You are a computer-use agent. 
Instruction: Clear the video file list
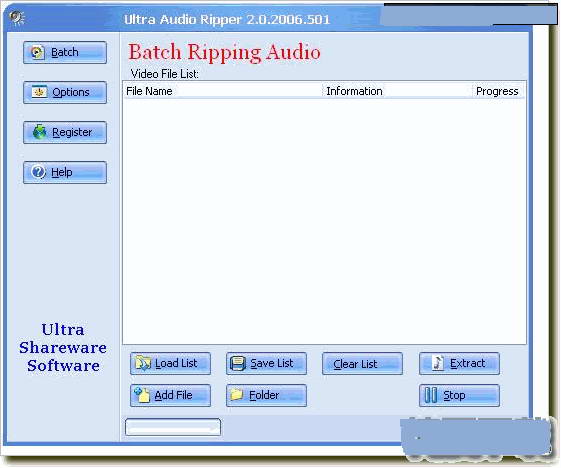362,364
